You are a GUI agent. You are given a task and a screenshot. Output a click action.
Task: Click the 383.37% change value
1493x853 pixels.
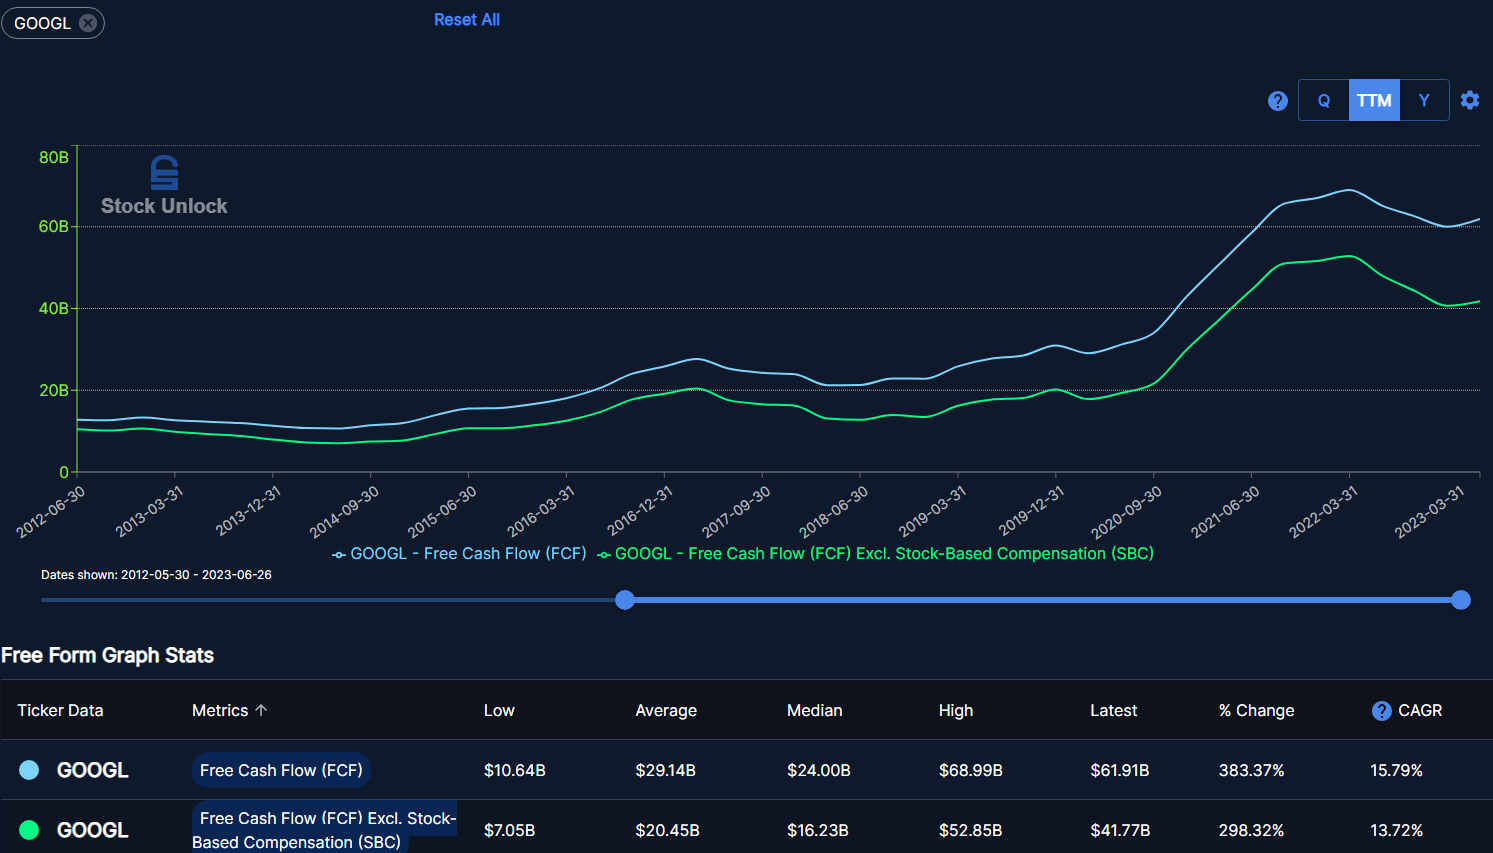point(1252,770)
